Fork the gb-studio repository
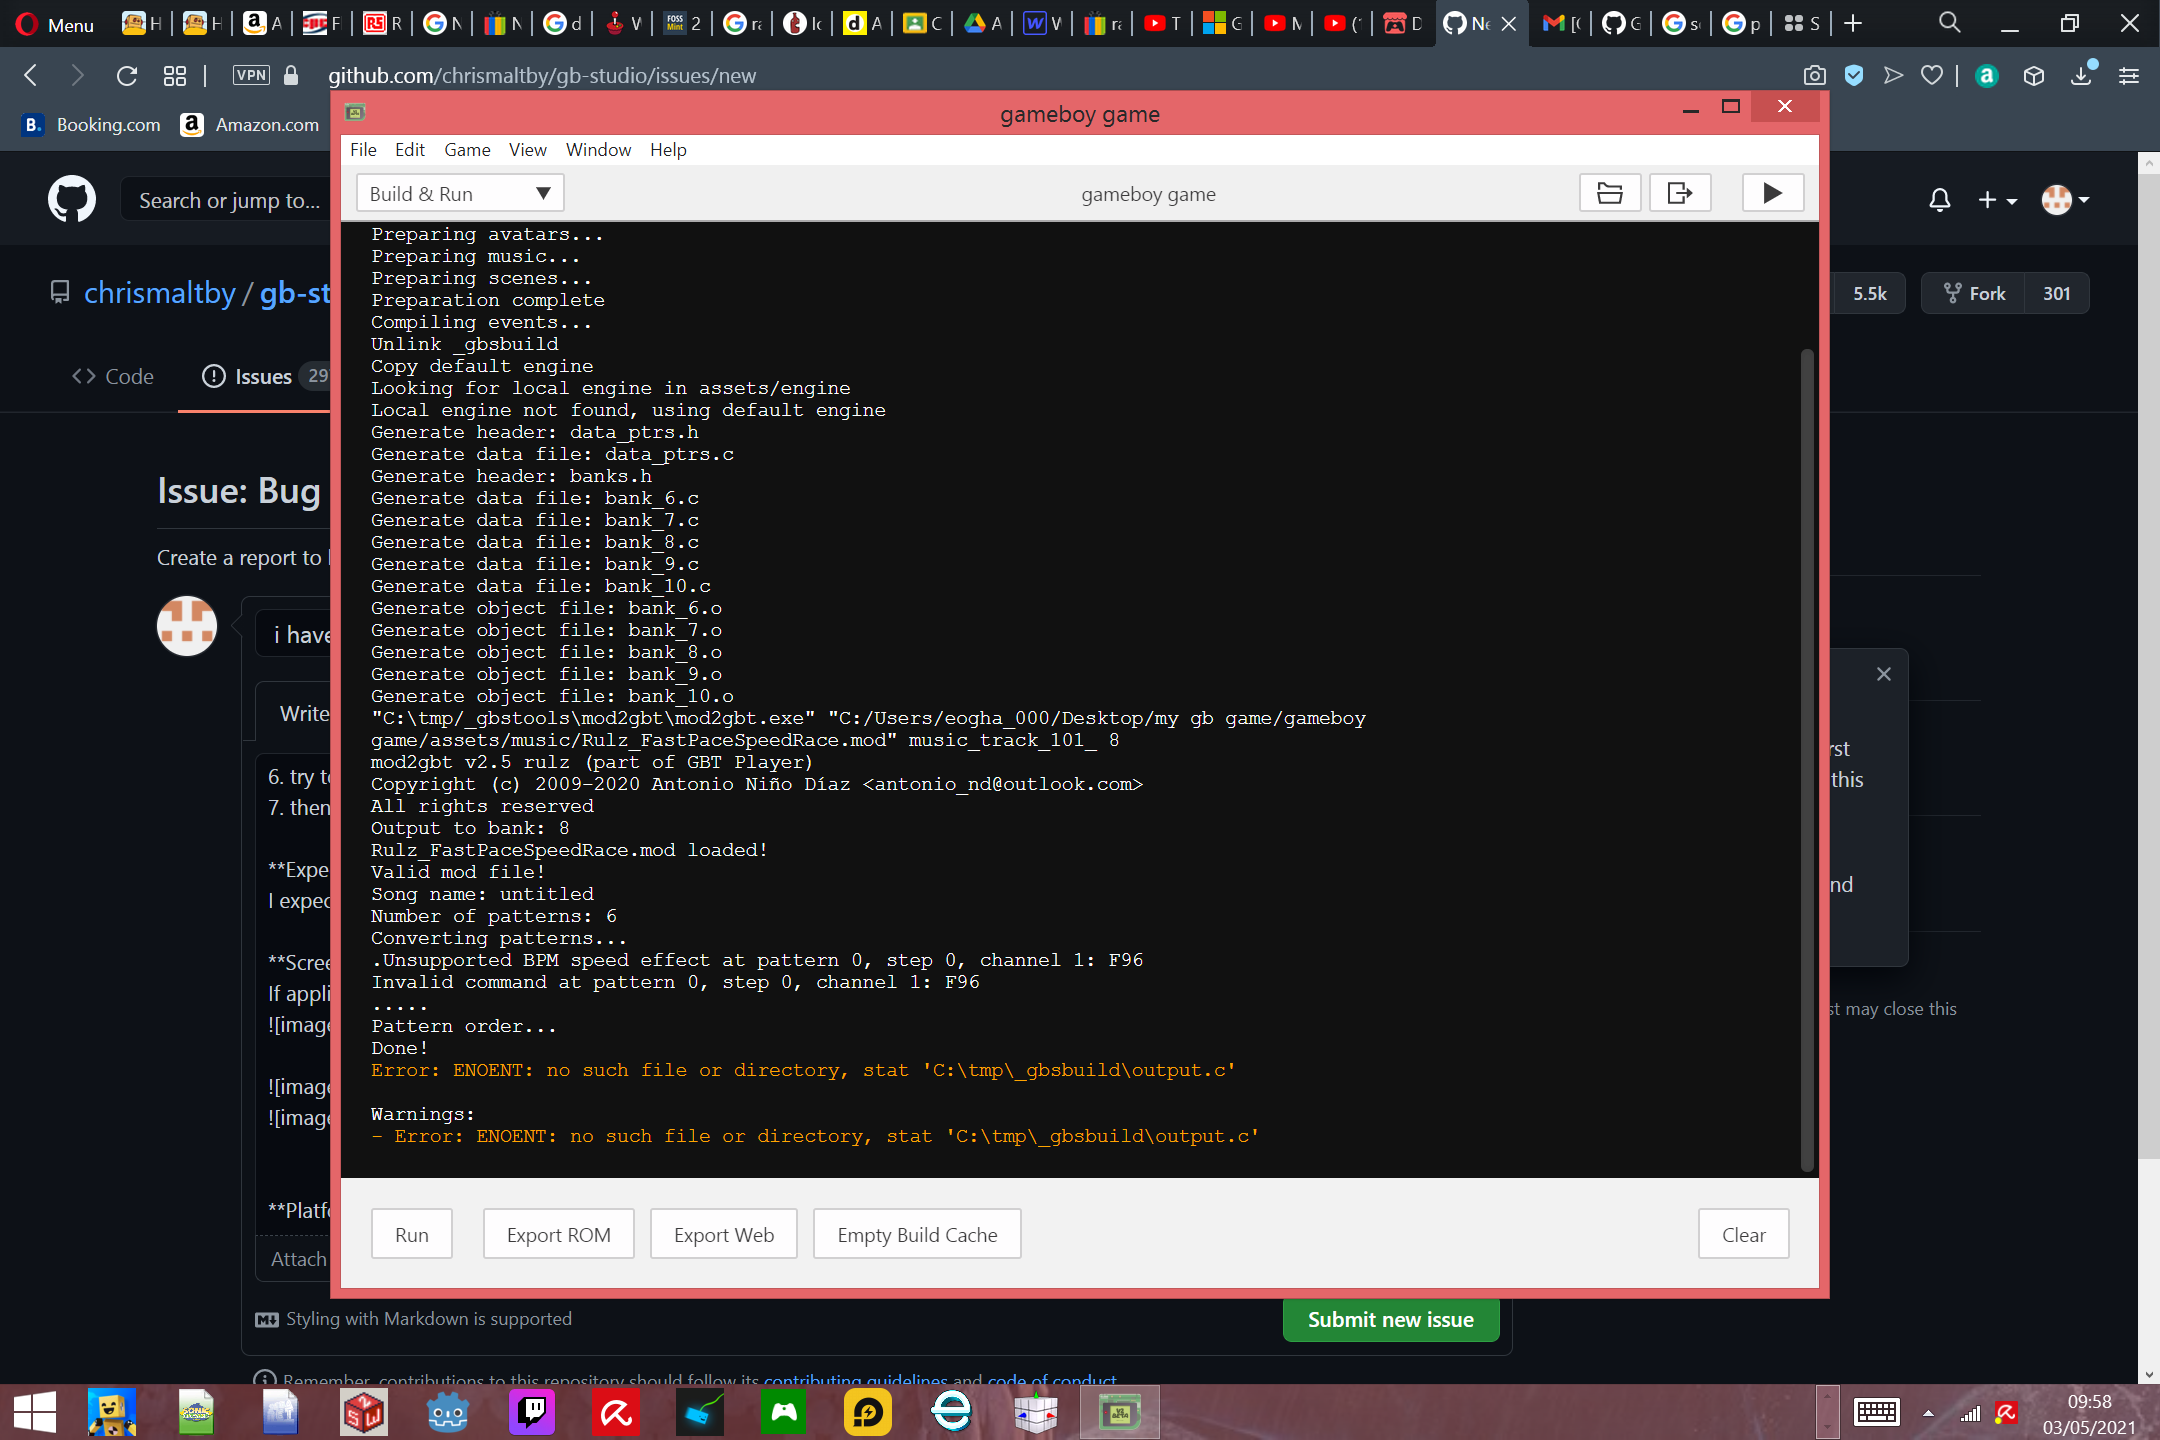 (x=1974, y=293)
